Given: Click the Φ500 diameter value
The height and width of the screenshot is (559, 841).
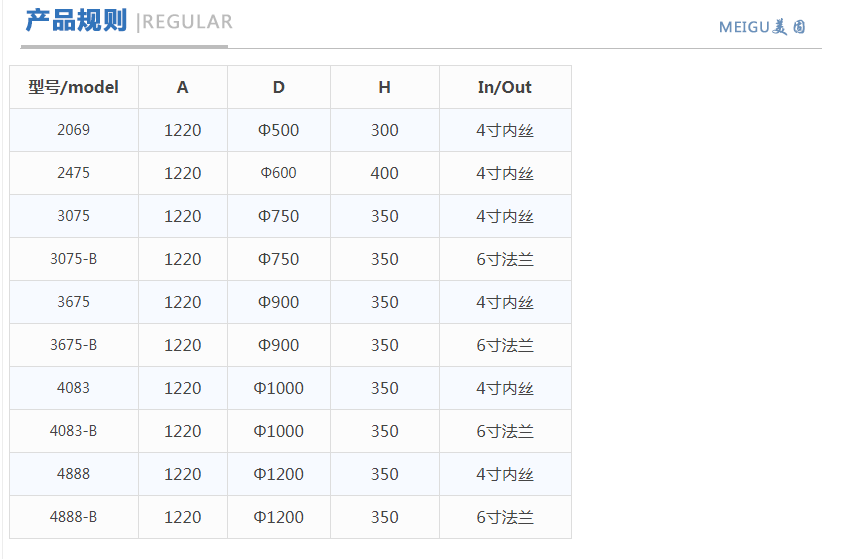Looking at the screenshot, I should coord(279,130).
